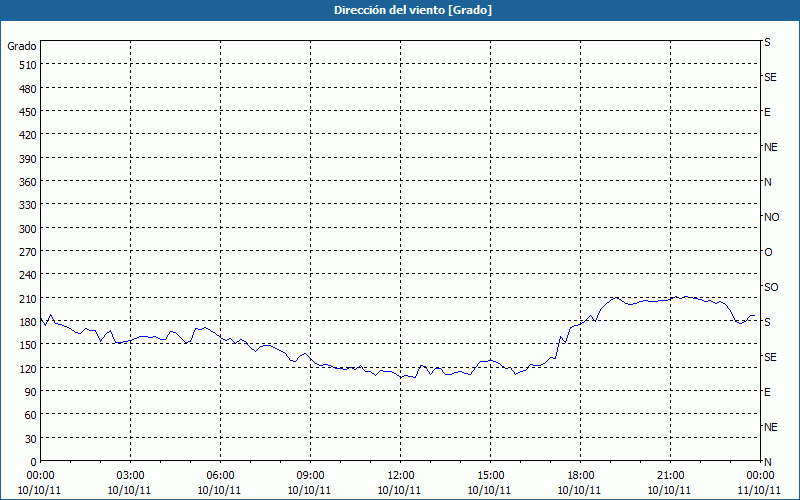The height and width of the screenshot is (500, 800).
Task: Click the Grado axis unit label
Action: (x=22, y=46)
